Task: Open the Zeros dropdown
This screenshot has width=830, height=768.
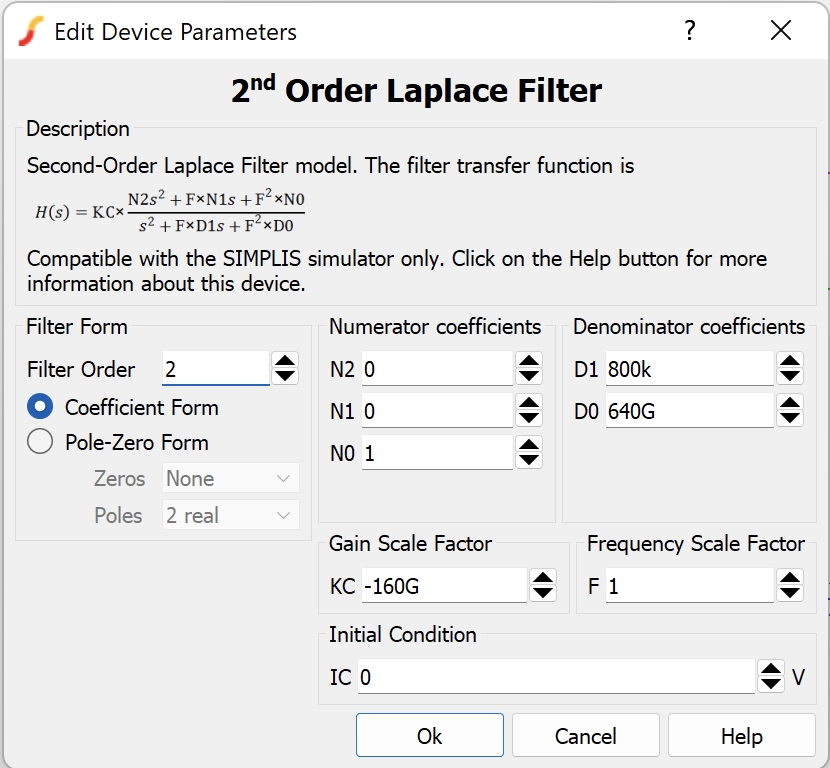Action: point(231,478)
